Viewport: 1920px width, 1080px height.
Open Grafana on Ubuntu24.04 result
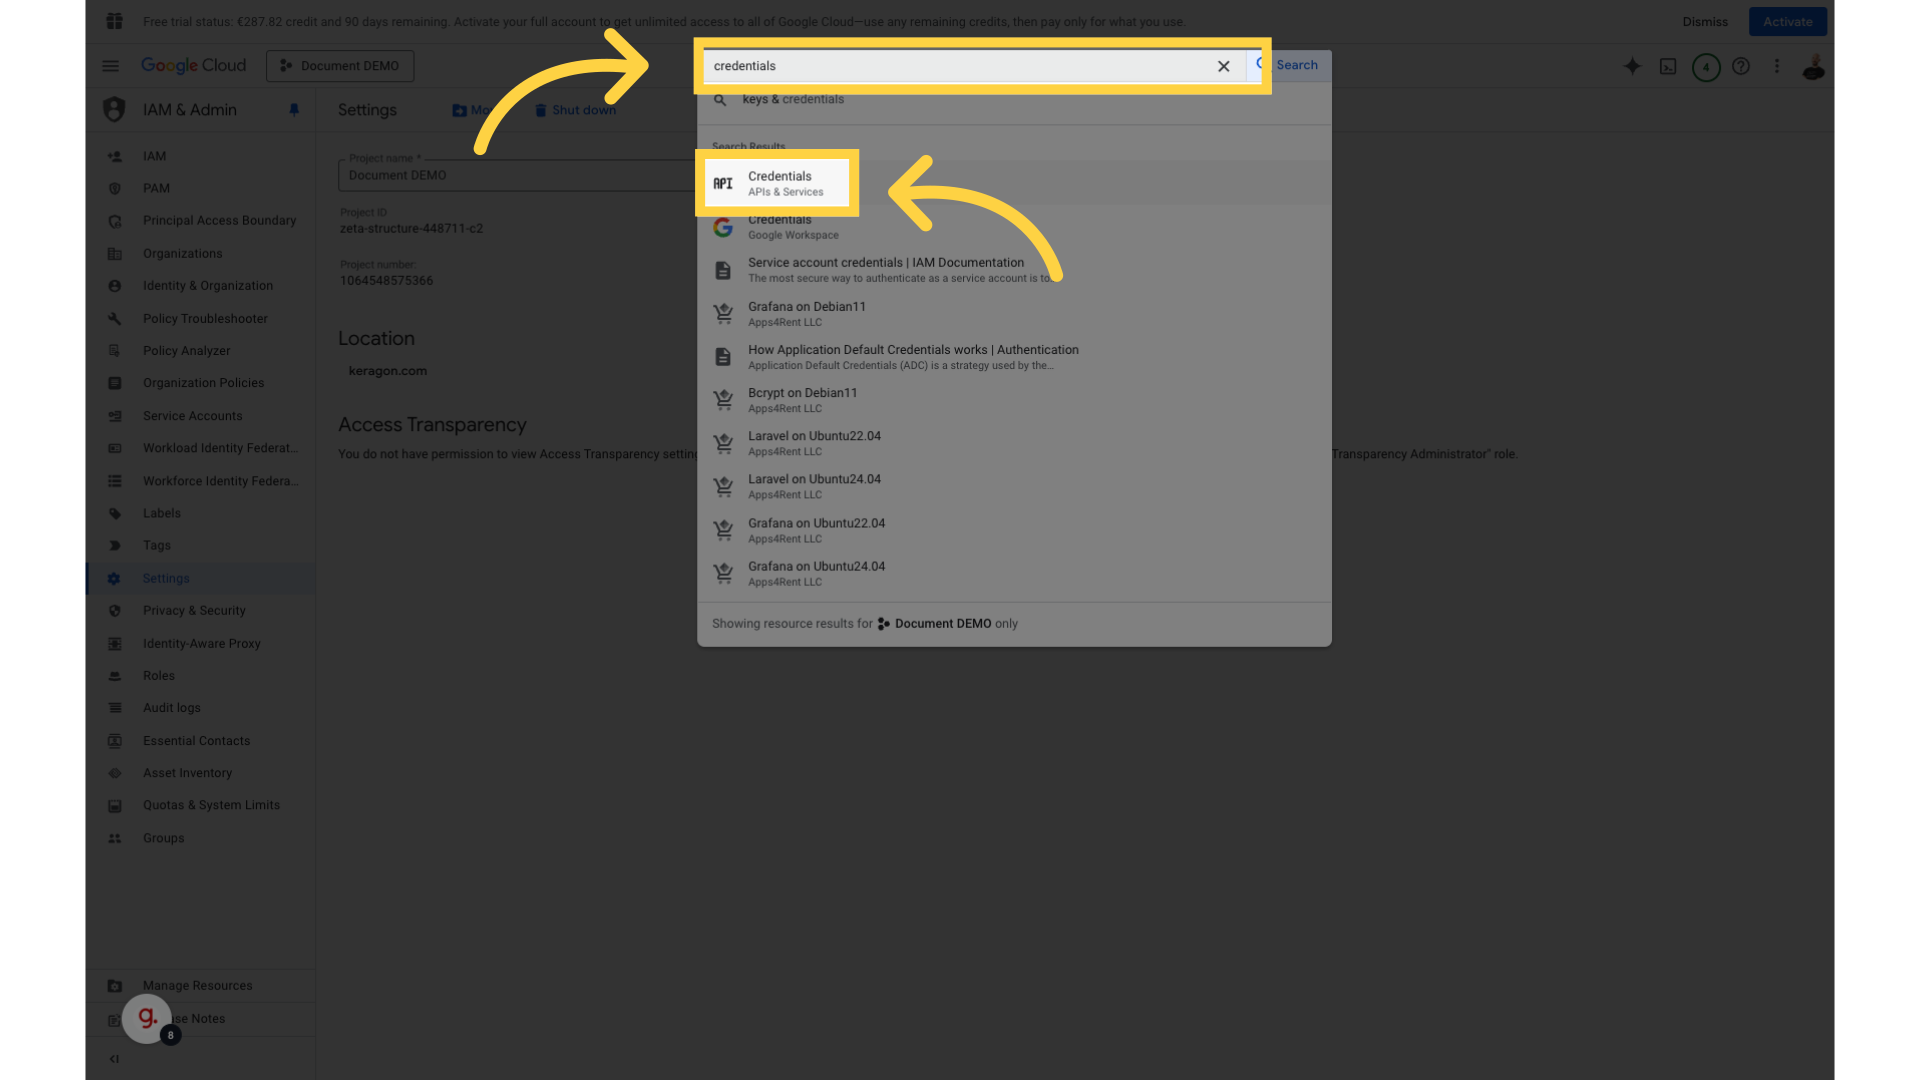point(1014,573)
